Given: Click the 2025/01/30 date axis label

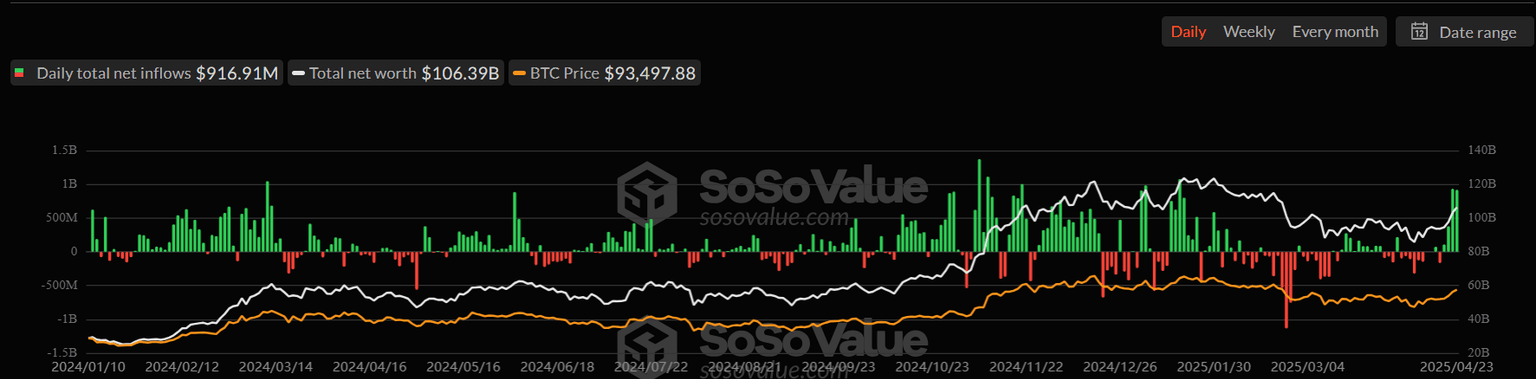Looking at the screenshot, I should point(1213,367).
